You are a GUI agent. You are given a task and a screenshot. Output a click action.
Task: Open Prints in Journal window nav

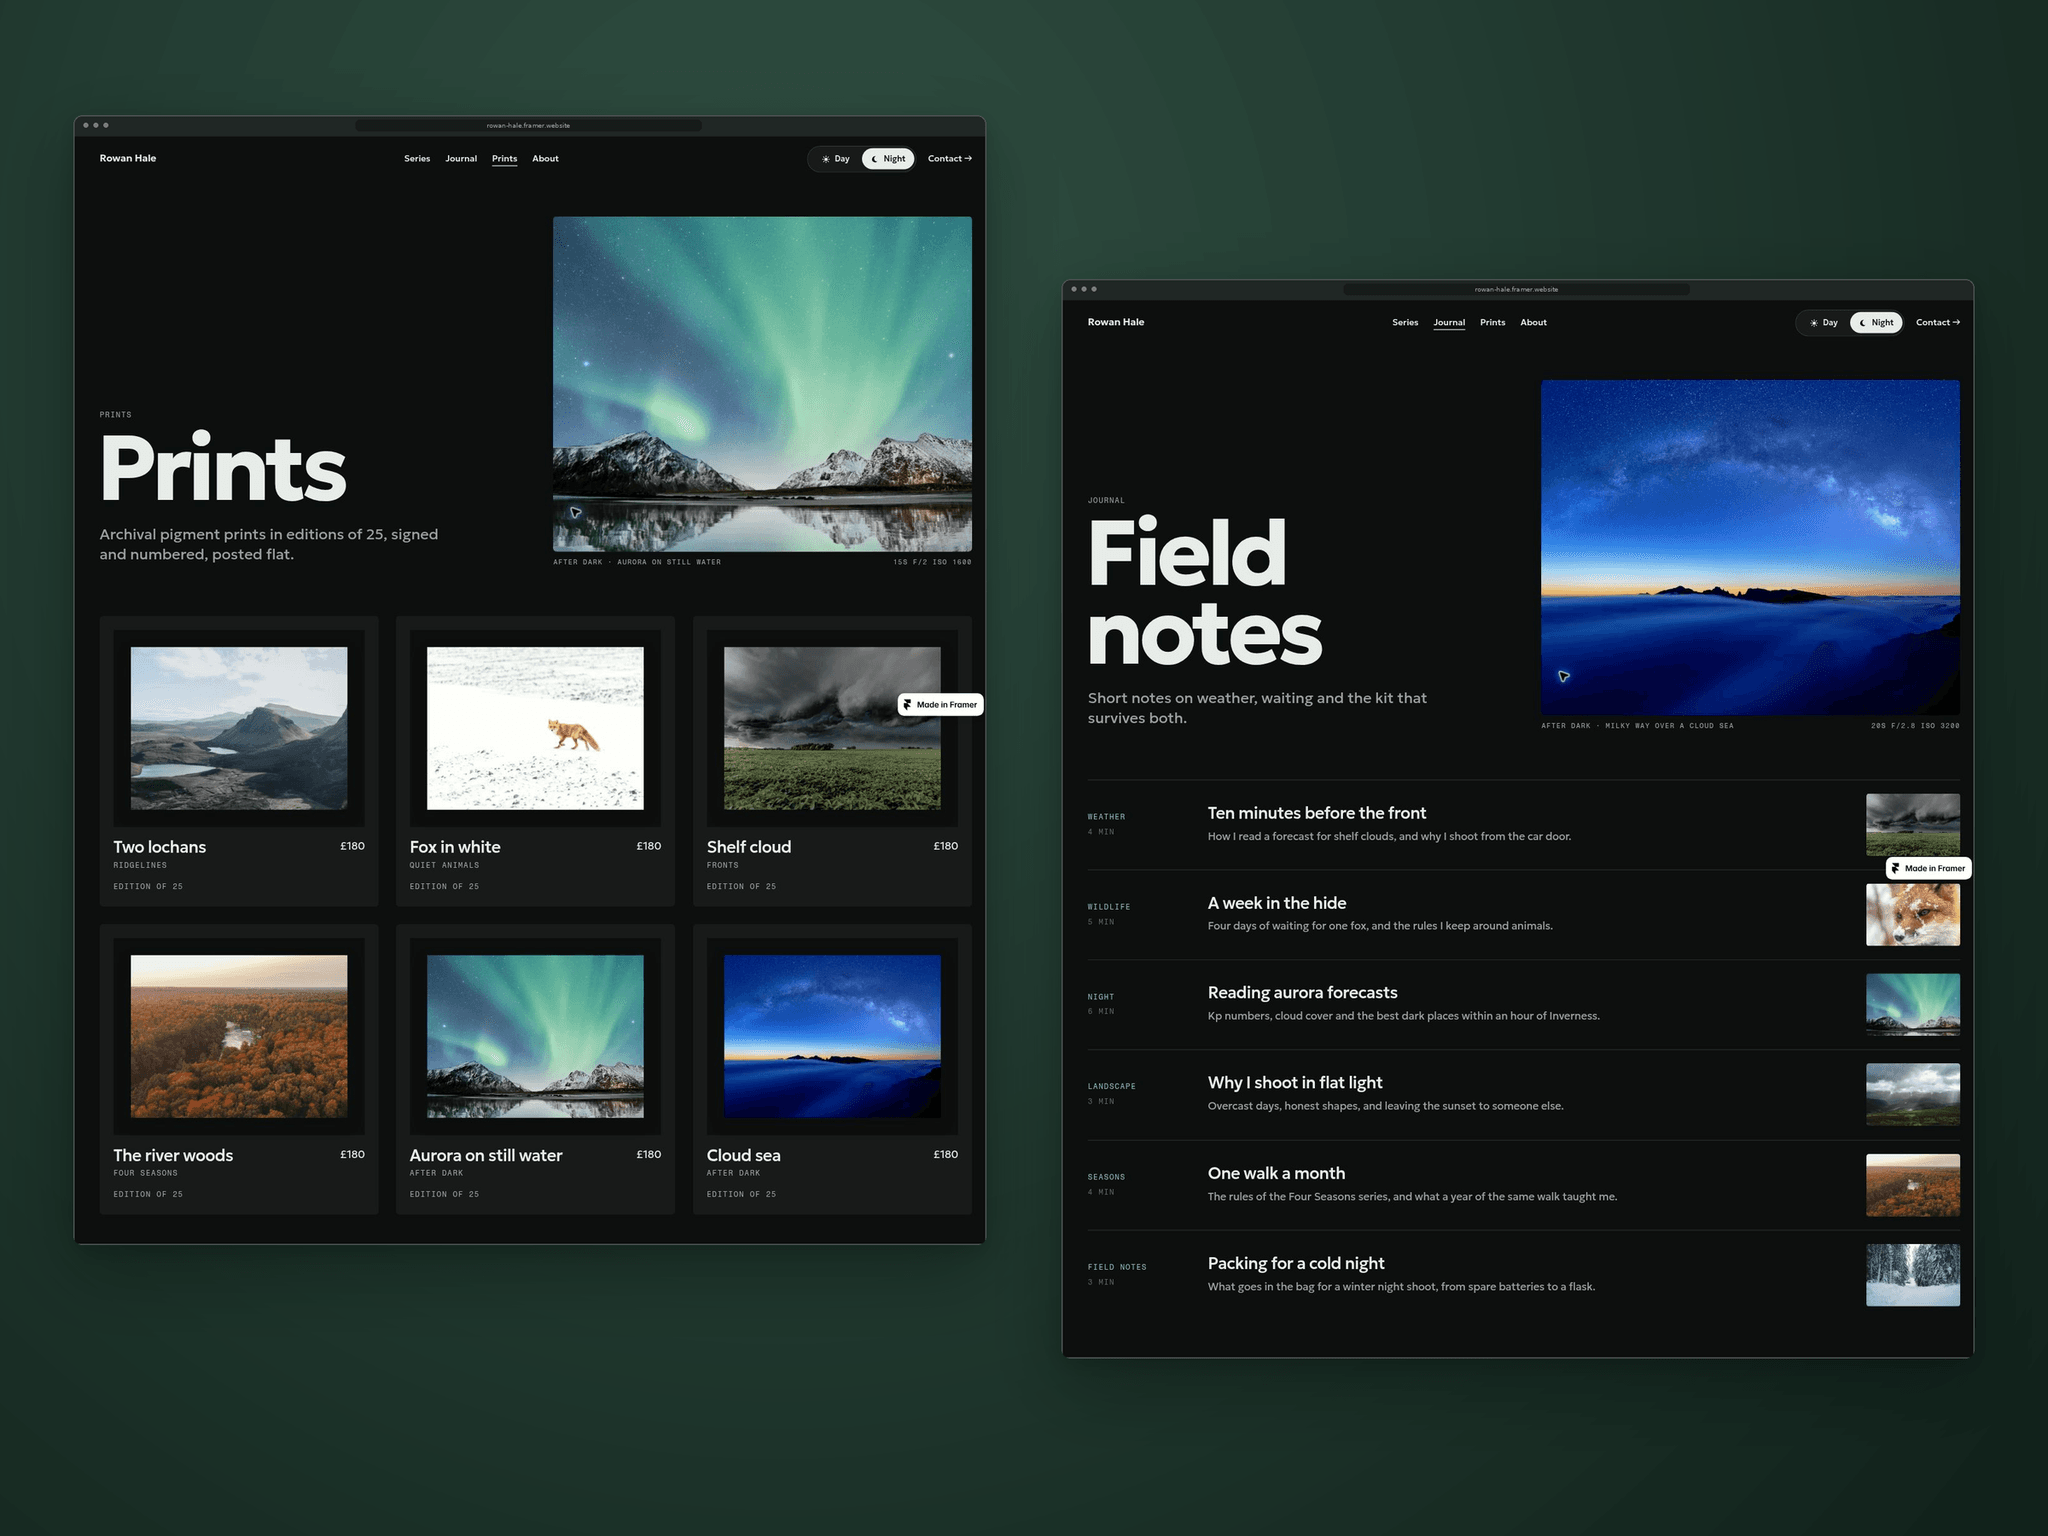(1493, 323)
